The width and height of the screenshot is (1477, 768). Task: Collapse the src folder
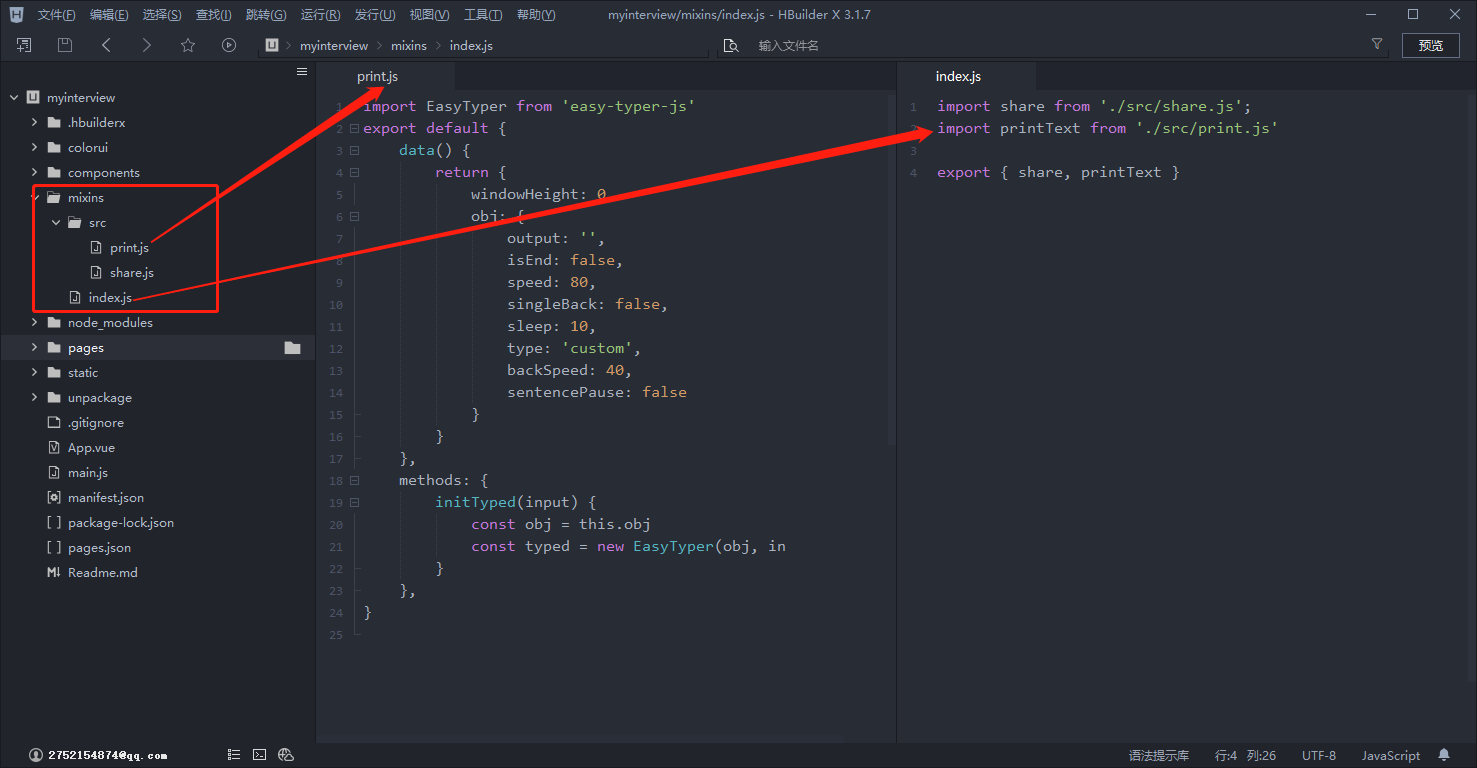56,223
